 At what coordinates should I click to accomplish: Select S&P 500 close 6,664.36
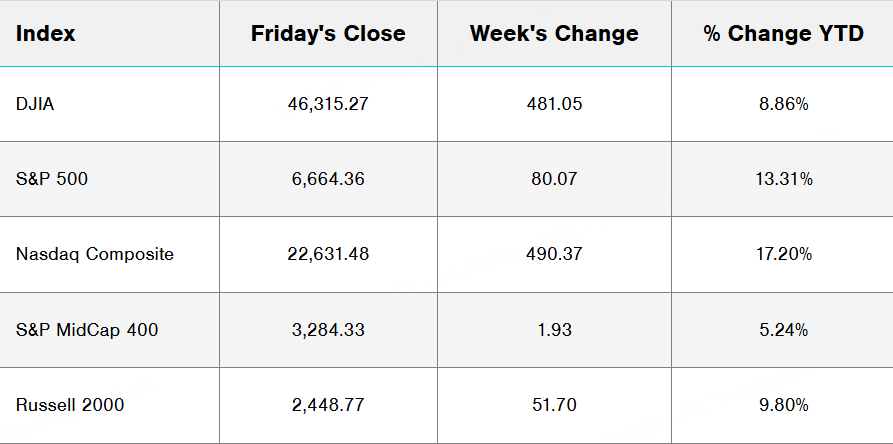pyautogui.click(x=328, y=179)
